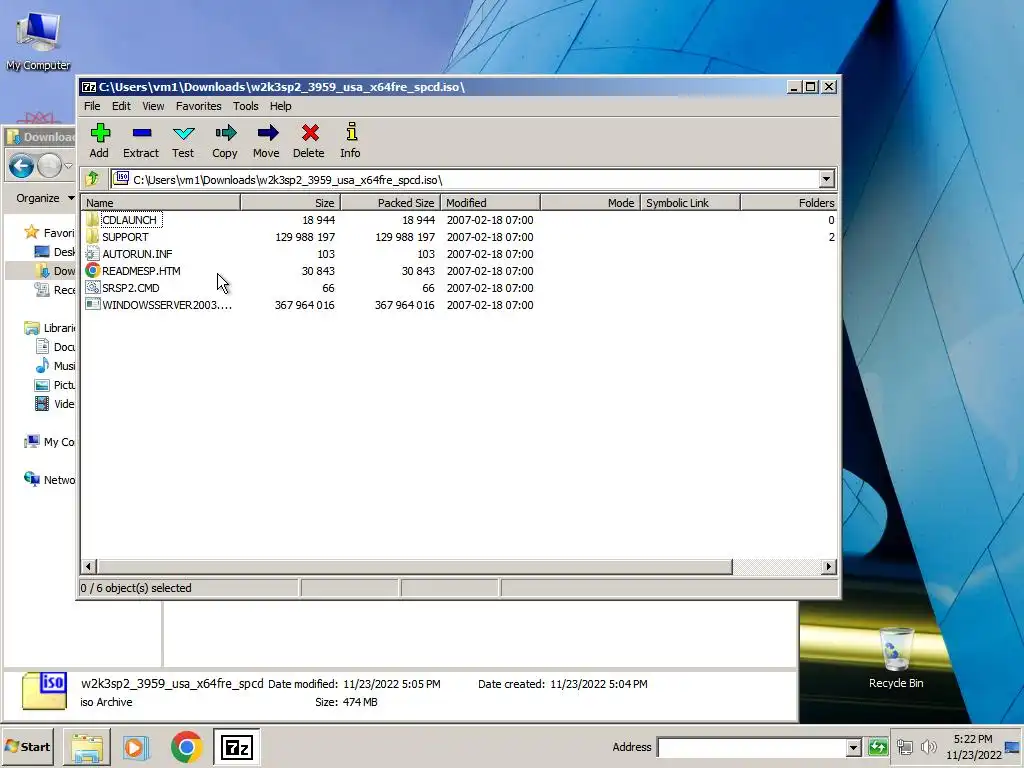Sort by the Size column header

point(291,202)
